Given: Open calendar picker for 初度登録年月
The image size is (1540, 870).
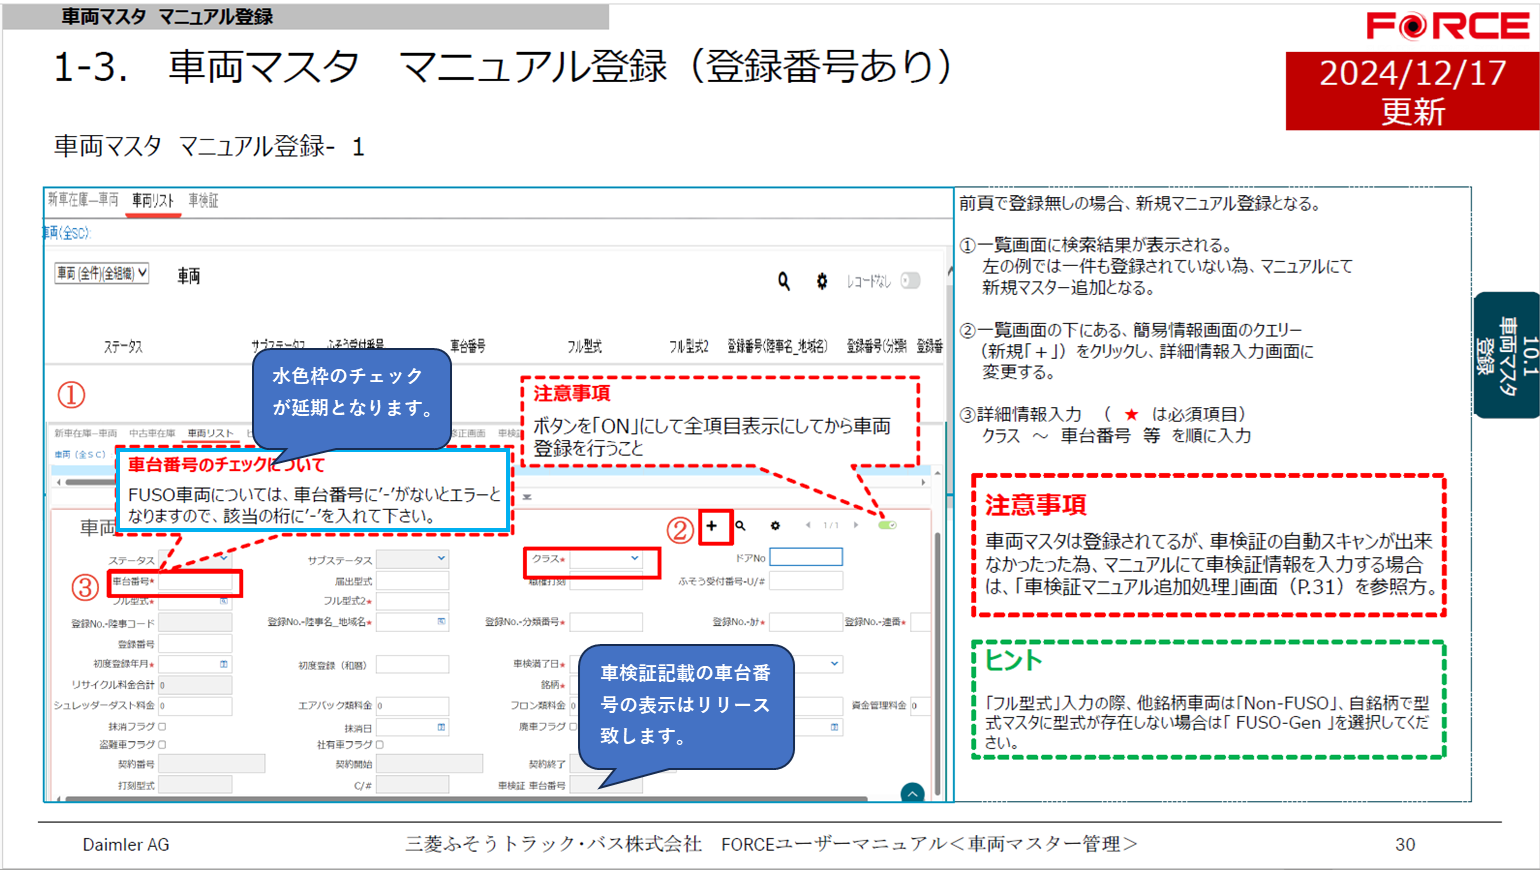Looking at the screenshot, I should coord(224,664).
